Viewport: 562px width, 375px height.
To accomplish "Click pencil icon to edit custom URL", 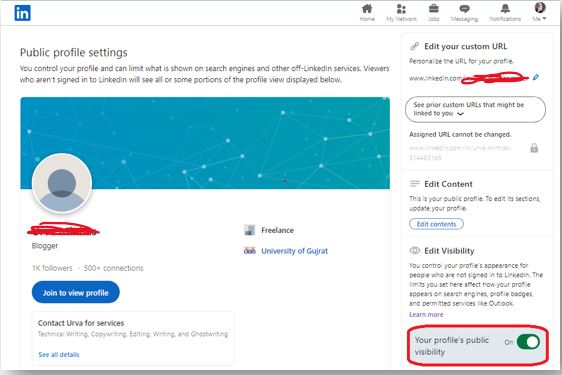I will (x=535, y=77).
